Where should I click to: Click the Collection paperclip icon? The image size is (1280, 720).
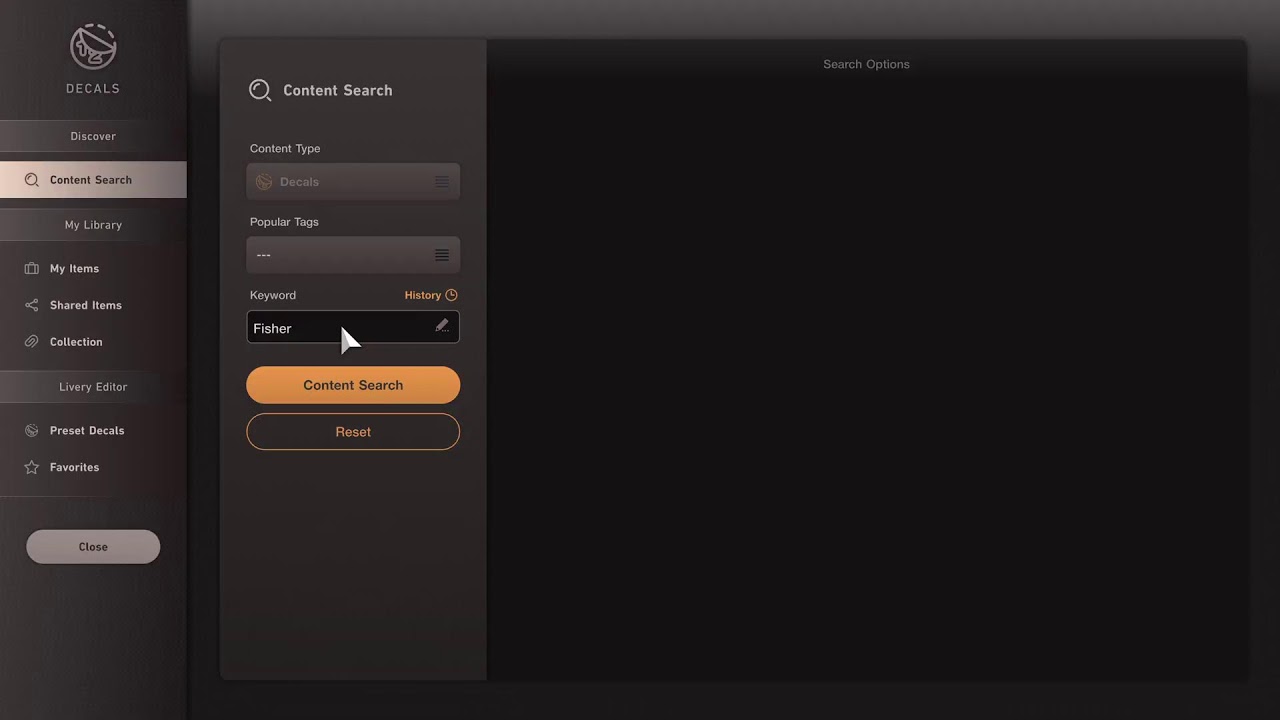(32, 342)
